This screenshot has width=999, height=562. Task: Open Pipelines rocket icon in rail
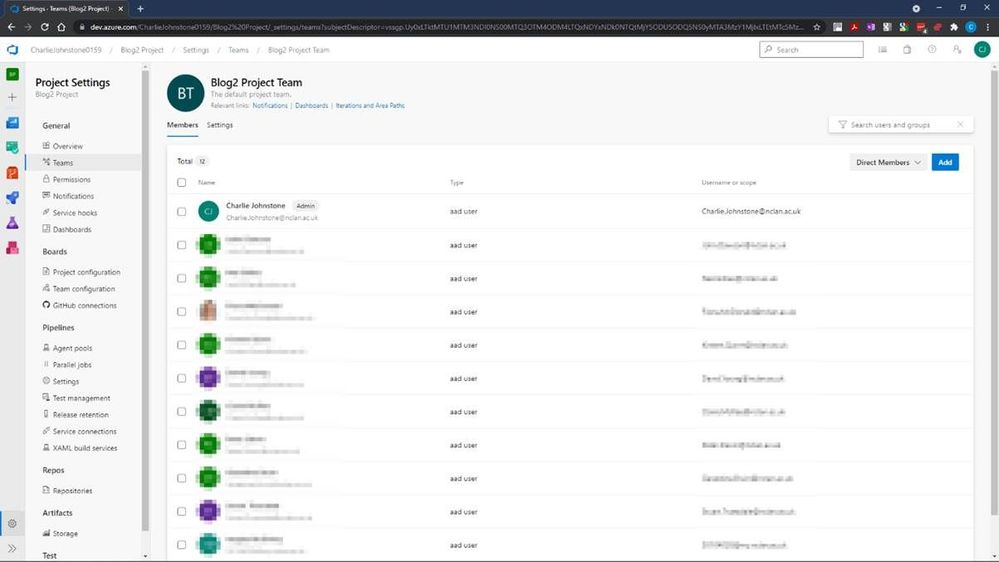pyautogui.click(x=12, y=198)
